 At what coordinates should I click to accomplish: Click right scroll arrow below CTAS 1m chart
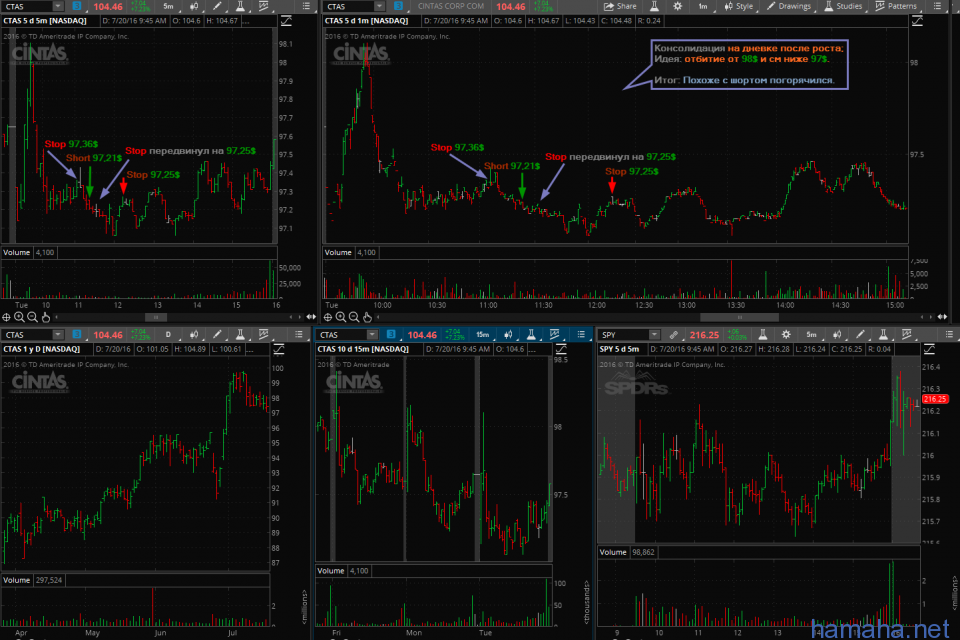click(931, 317)
